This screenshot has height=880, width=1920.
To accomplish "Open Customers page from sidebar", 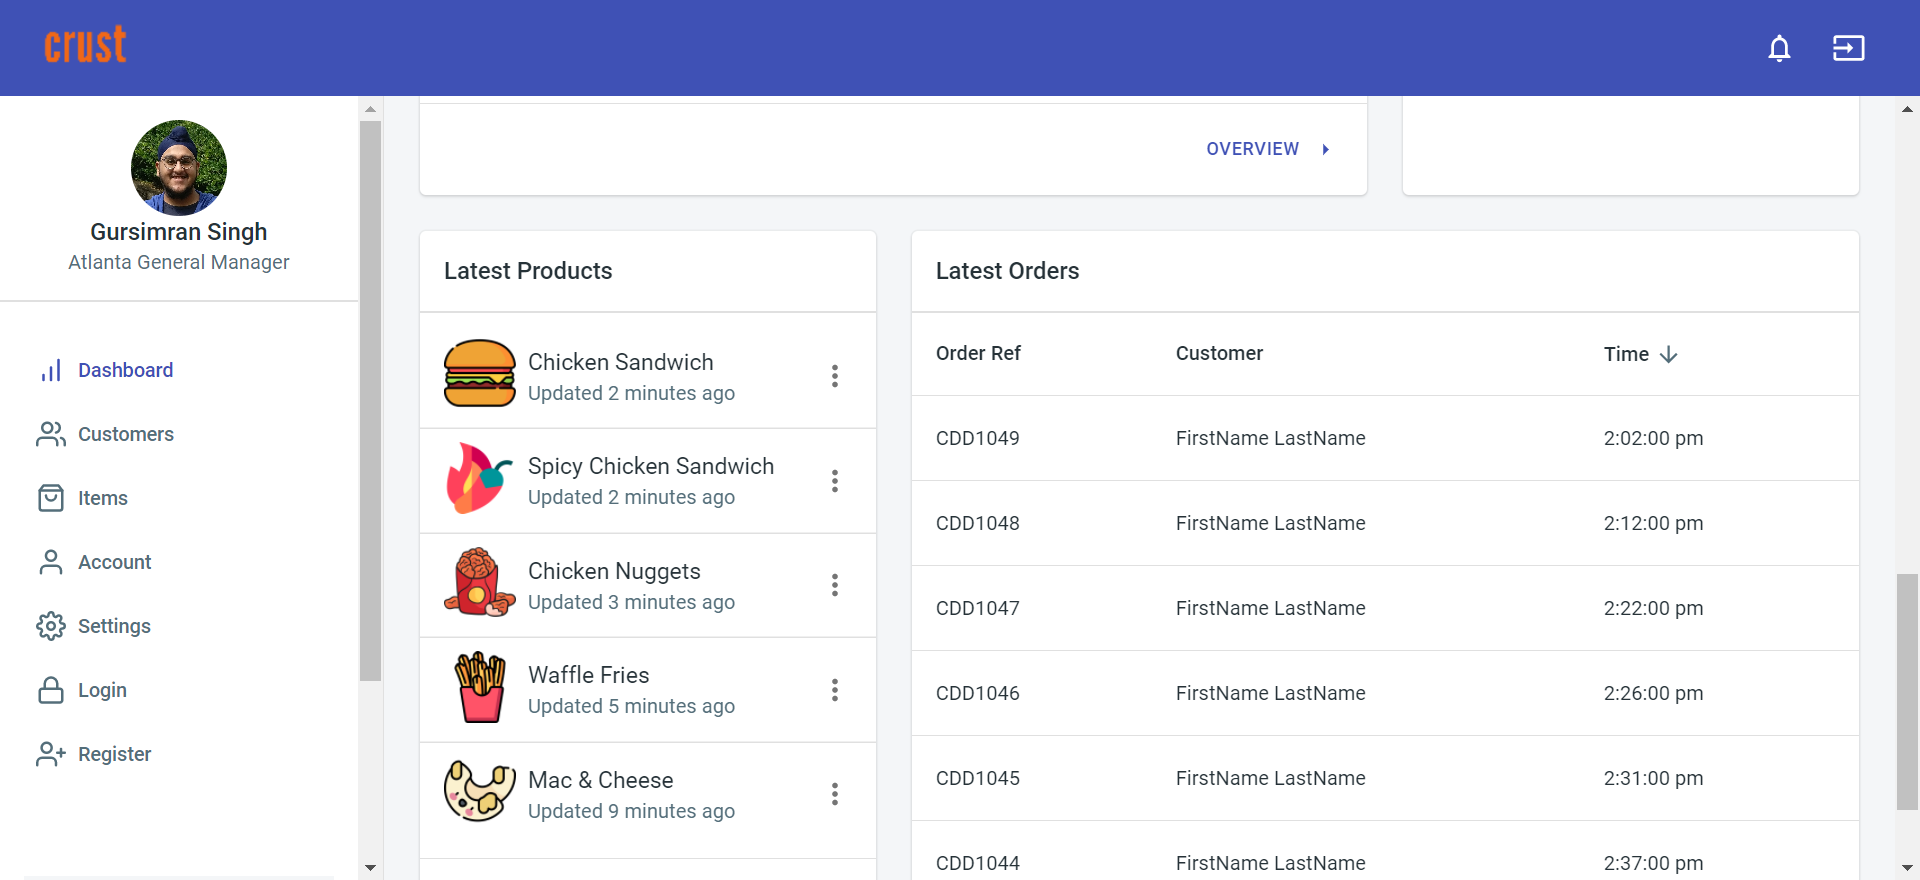I will [x=125, y=434].
